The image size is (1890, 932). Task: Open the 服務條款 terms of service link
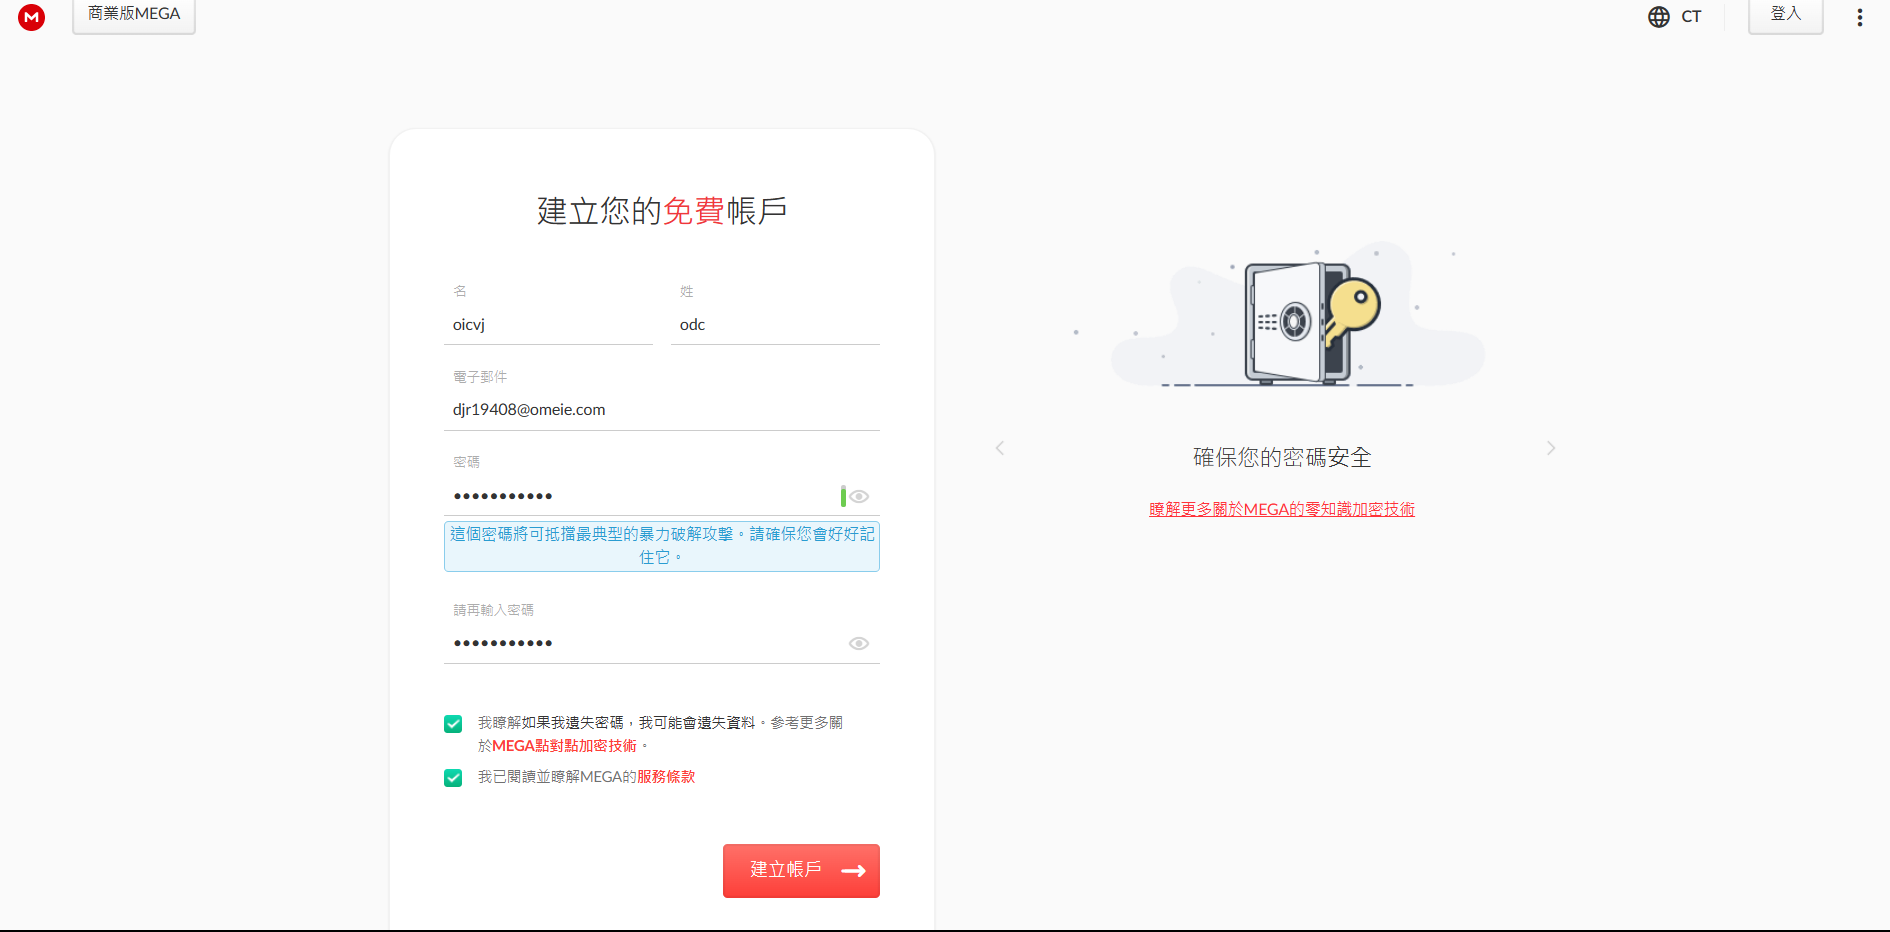point(666,777)
